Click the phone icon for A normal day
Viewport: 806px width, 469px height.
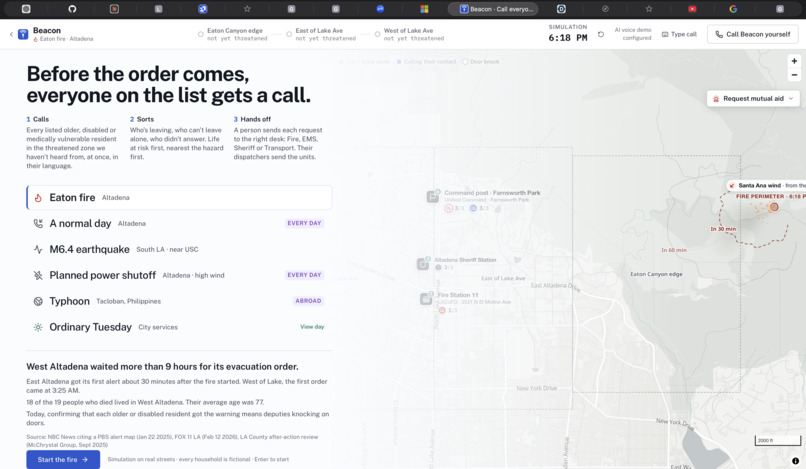[x=38, y=223]
